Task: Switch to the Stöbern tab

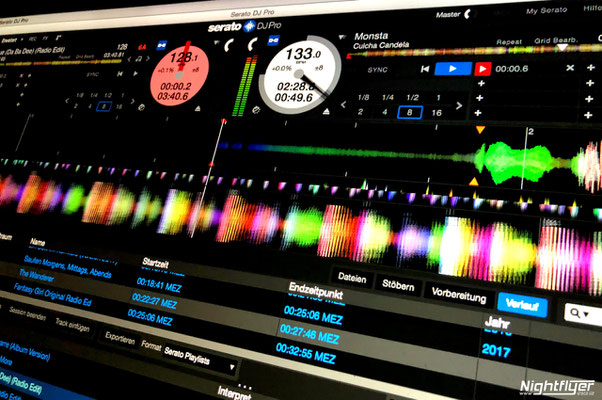Action: point(398,286)
